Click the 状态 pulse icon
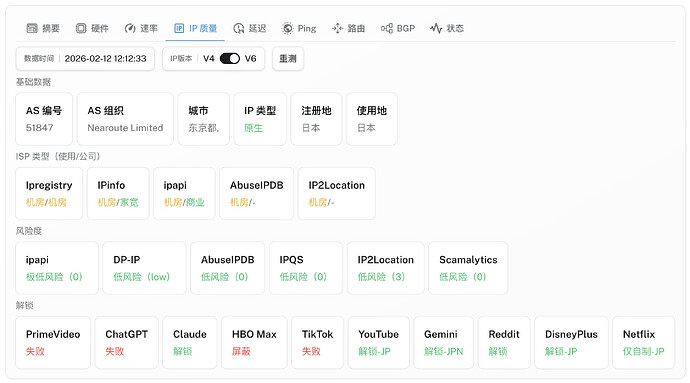This screenshot has width=690, height=383. (x=436, y=29)
